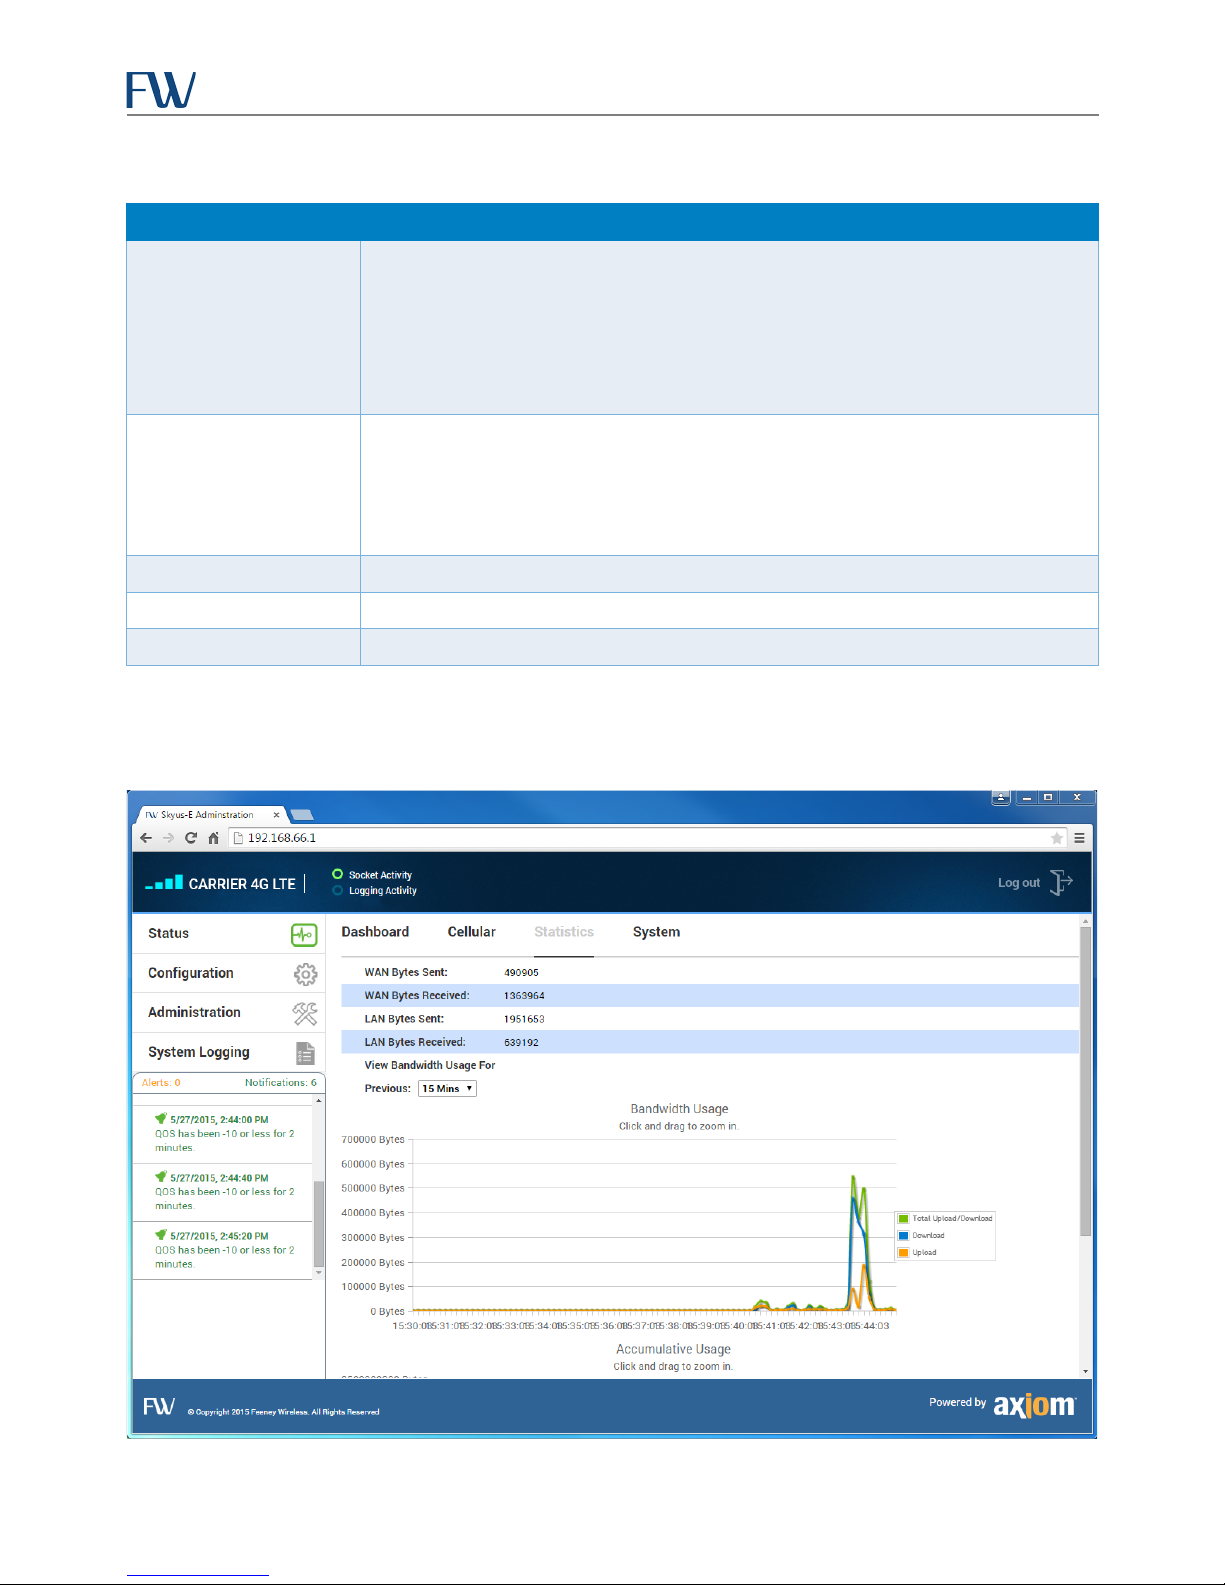Click the main page vertical scrollbar thumb
This screenshot has width=1225, height=1585.
point(1085,1081)
